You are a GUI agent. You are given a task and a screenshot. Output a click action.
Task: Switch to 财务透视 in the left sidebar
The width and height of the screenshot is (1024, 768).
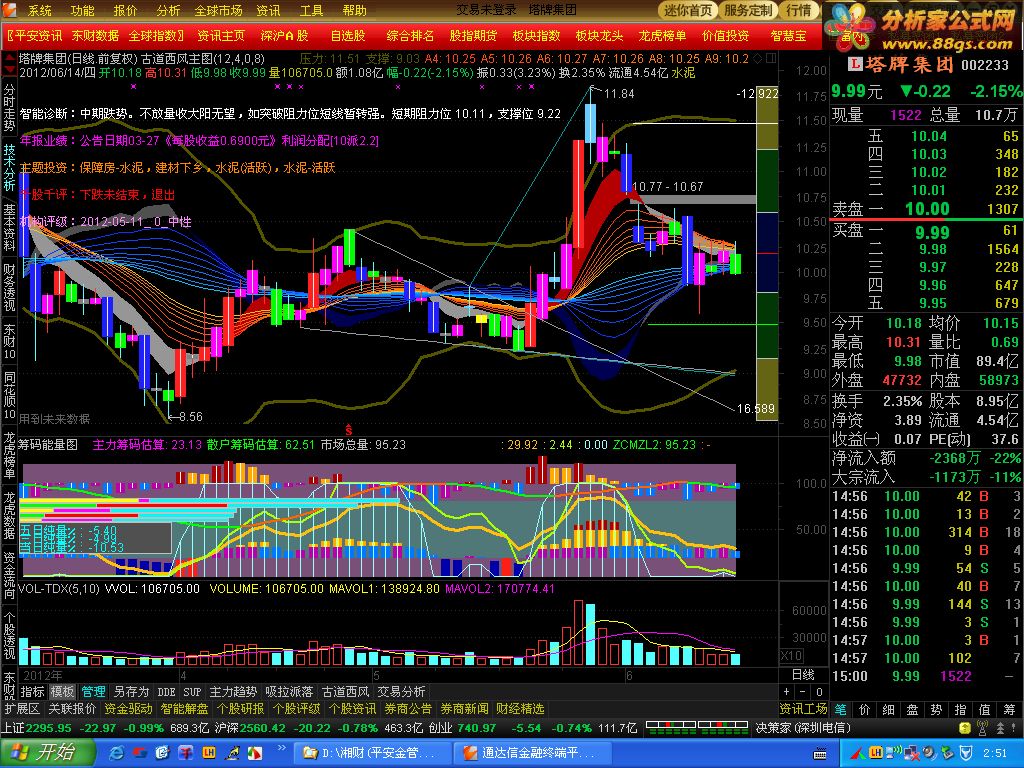coord(9,287)
